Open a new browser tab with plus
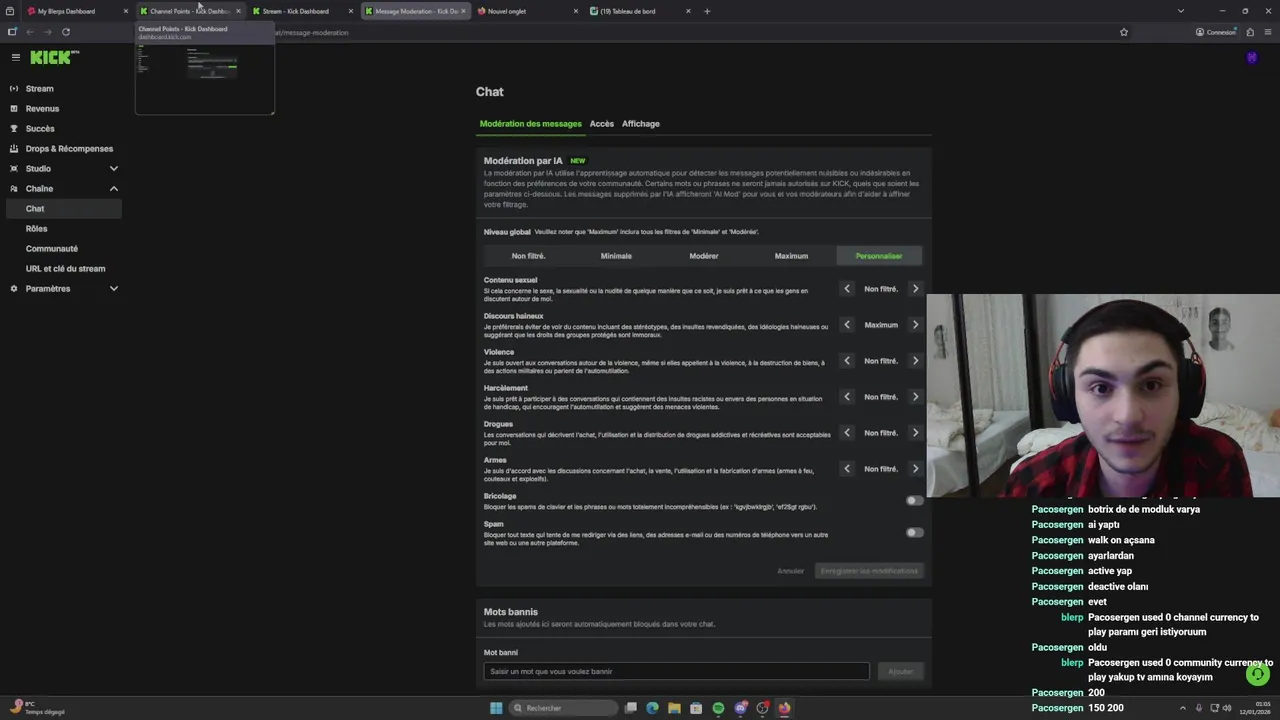This screenshot has height=720, width=1280. pyautogui.click(x=707, y=11)
